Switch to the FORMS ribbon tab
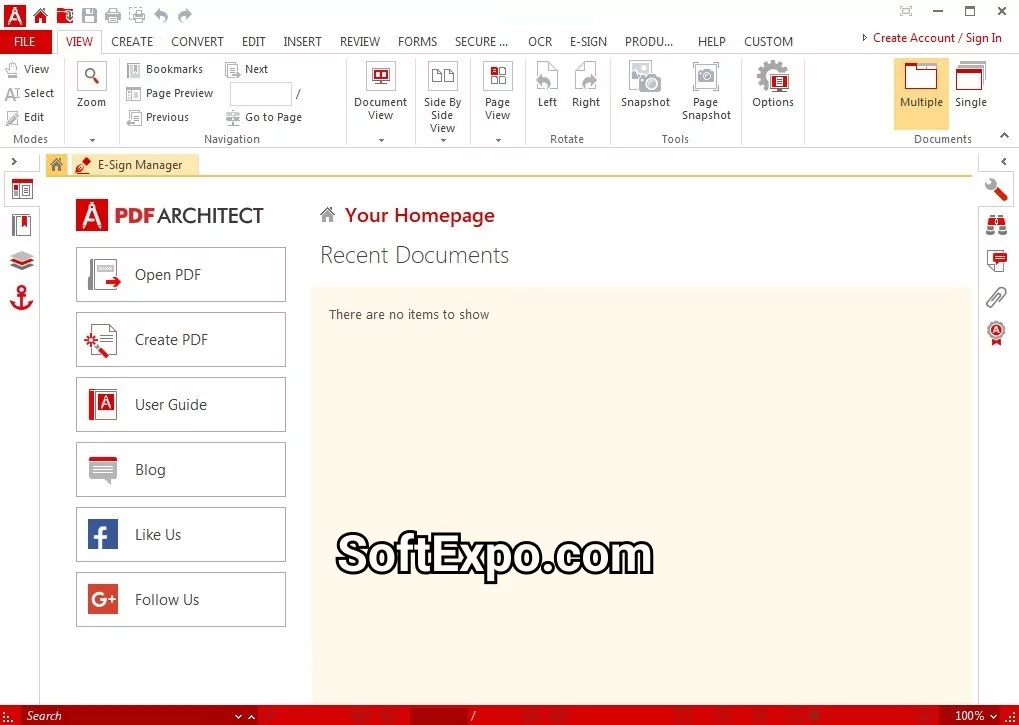The width and height of the screenshot is (1019, 725). coord(417,41)
